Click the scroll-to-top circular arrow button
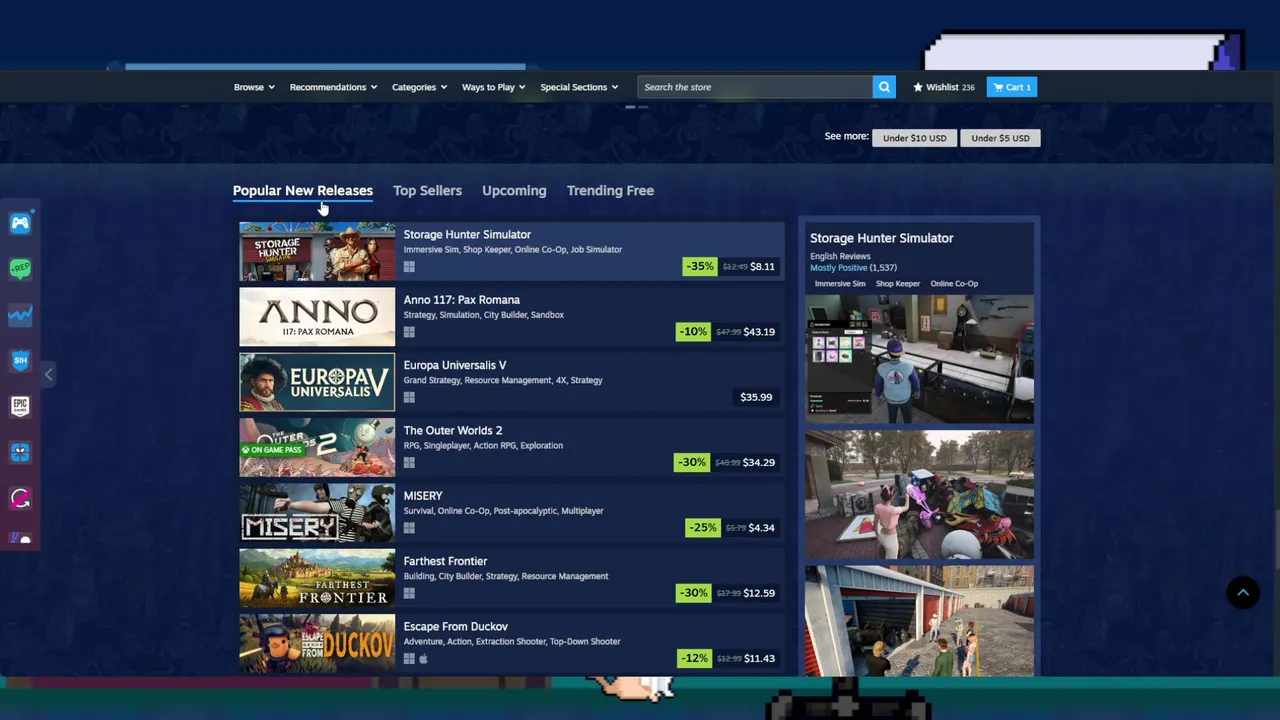1280x720 pixels. click(1243, 593)
